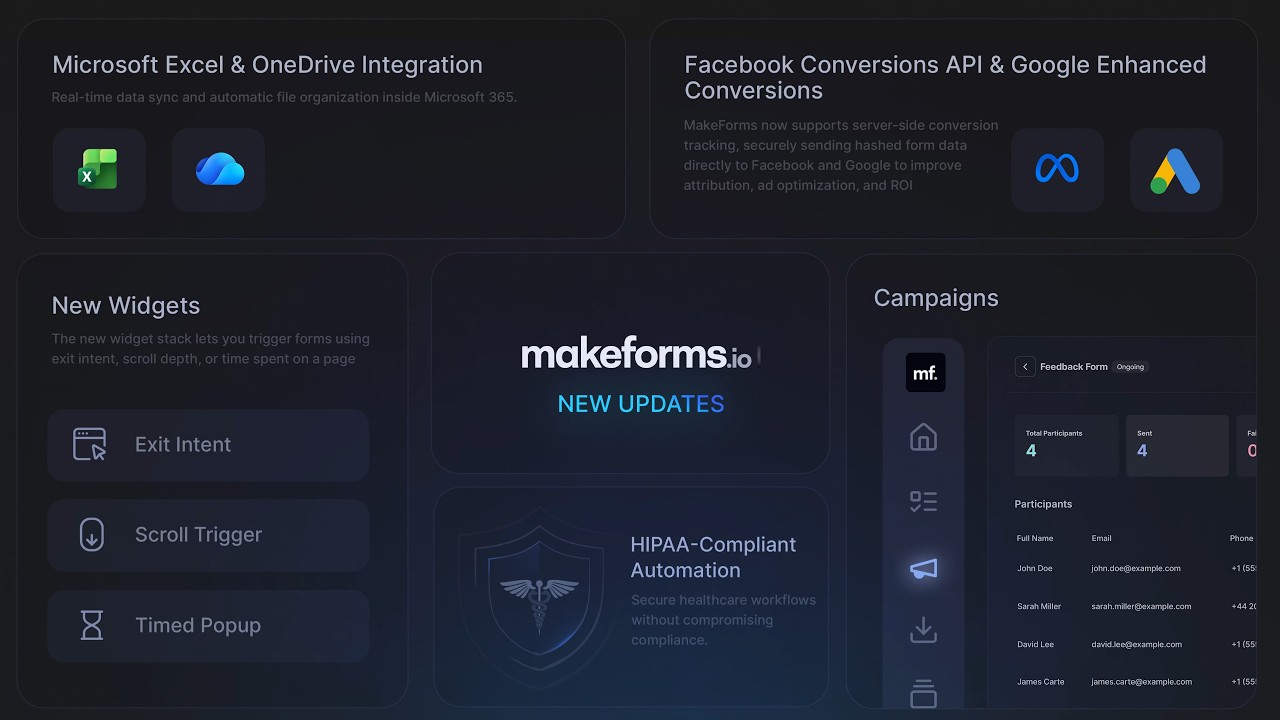Click the +44 20 phone cell

1243,606
